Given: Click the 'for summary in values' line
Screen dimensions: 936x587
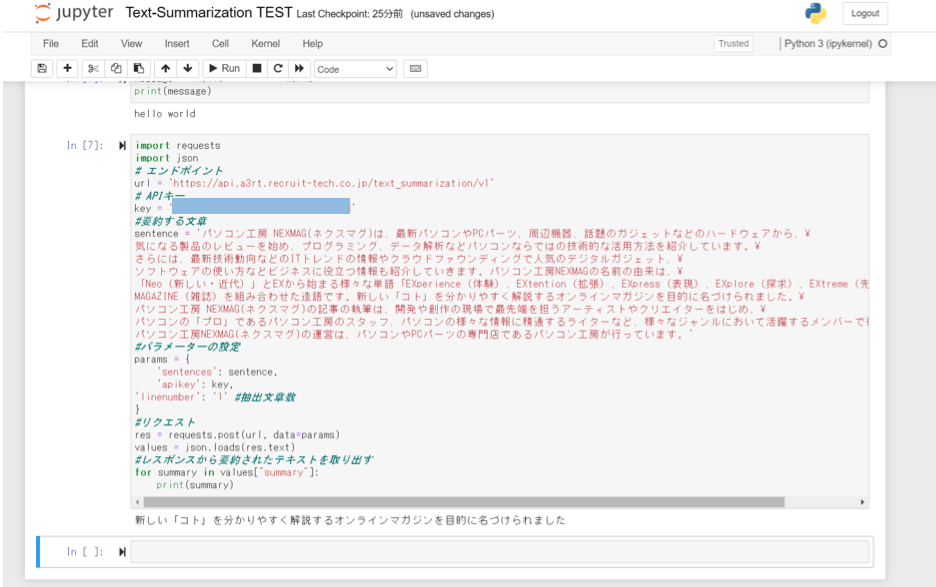Looking at the screenshot, I should tap(227, 472).
